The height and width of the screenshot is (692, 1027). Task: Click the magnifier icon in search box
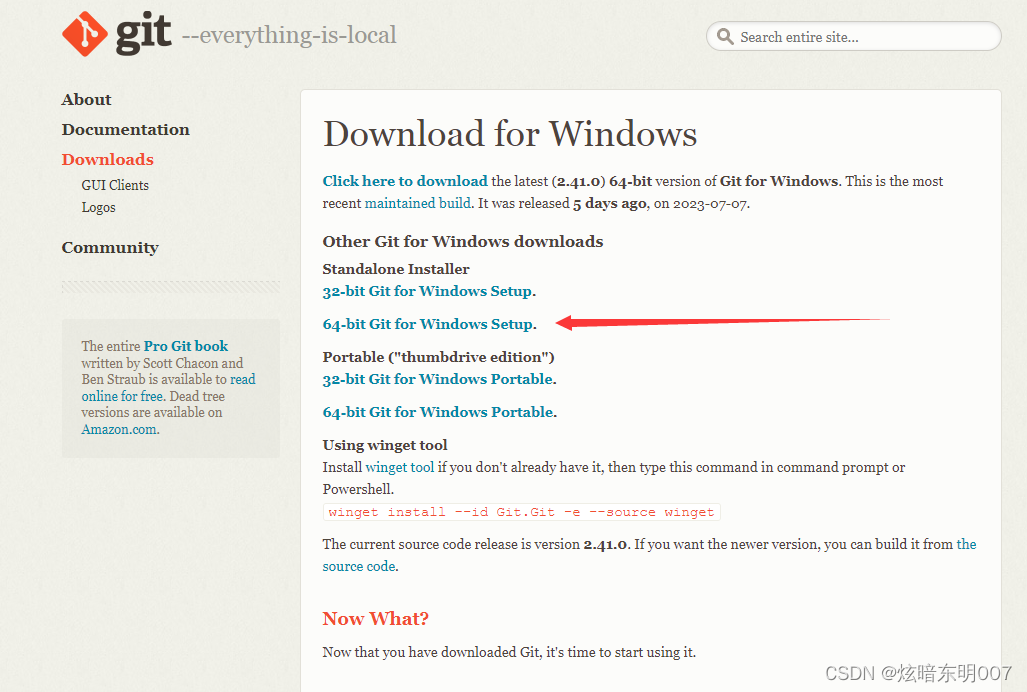(x=724, y=37)
